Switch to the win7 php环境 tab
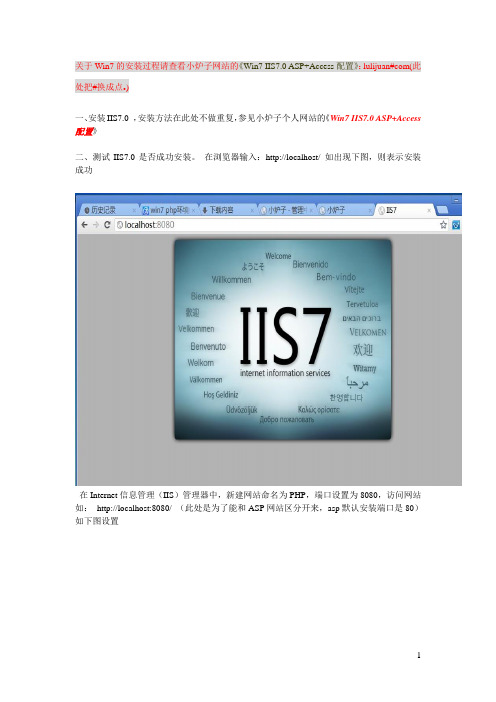496x702 pixels. pos(169,210)
